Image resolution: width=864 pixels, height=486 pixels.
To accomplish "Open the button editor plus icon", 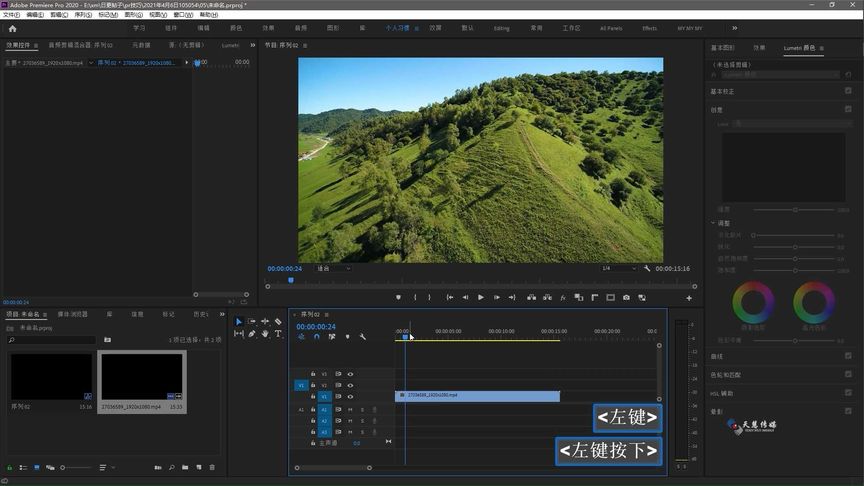I will [x=688, y=298].
